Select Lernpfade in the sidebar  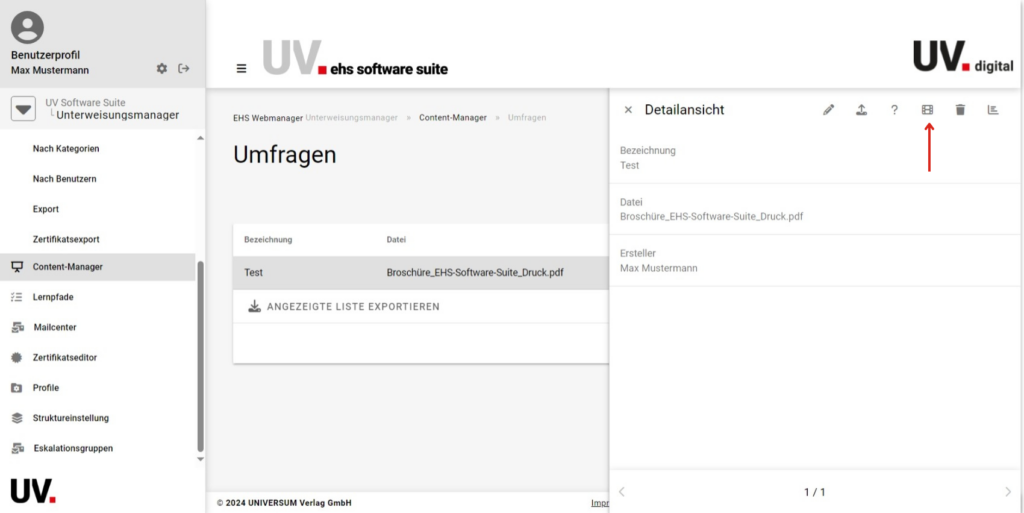pyautogui.click(x=53, y=297)
